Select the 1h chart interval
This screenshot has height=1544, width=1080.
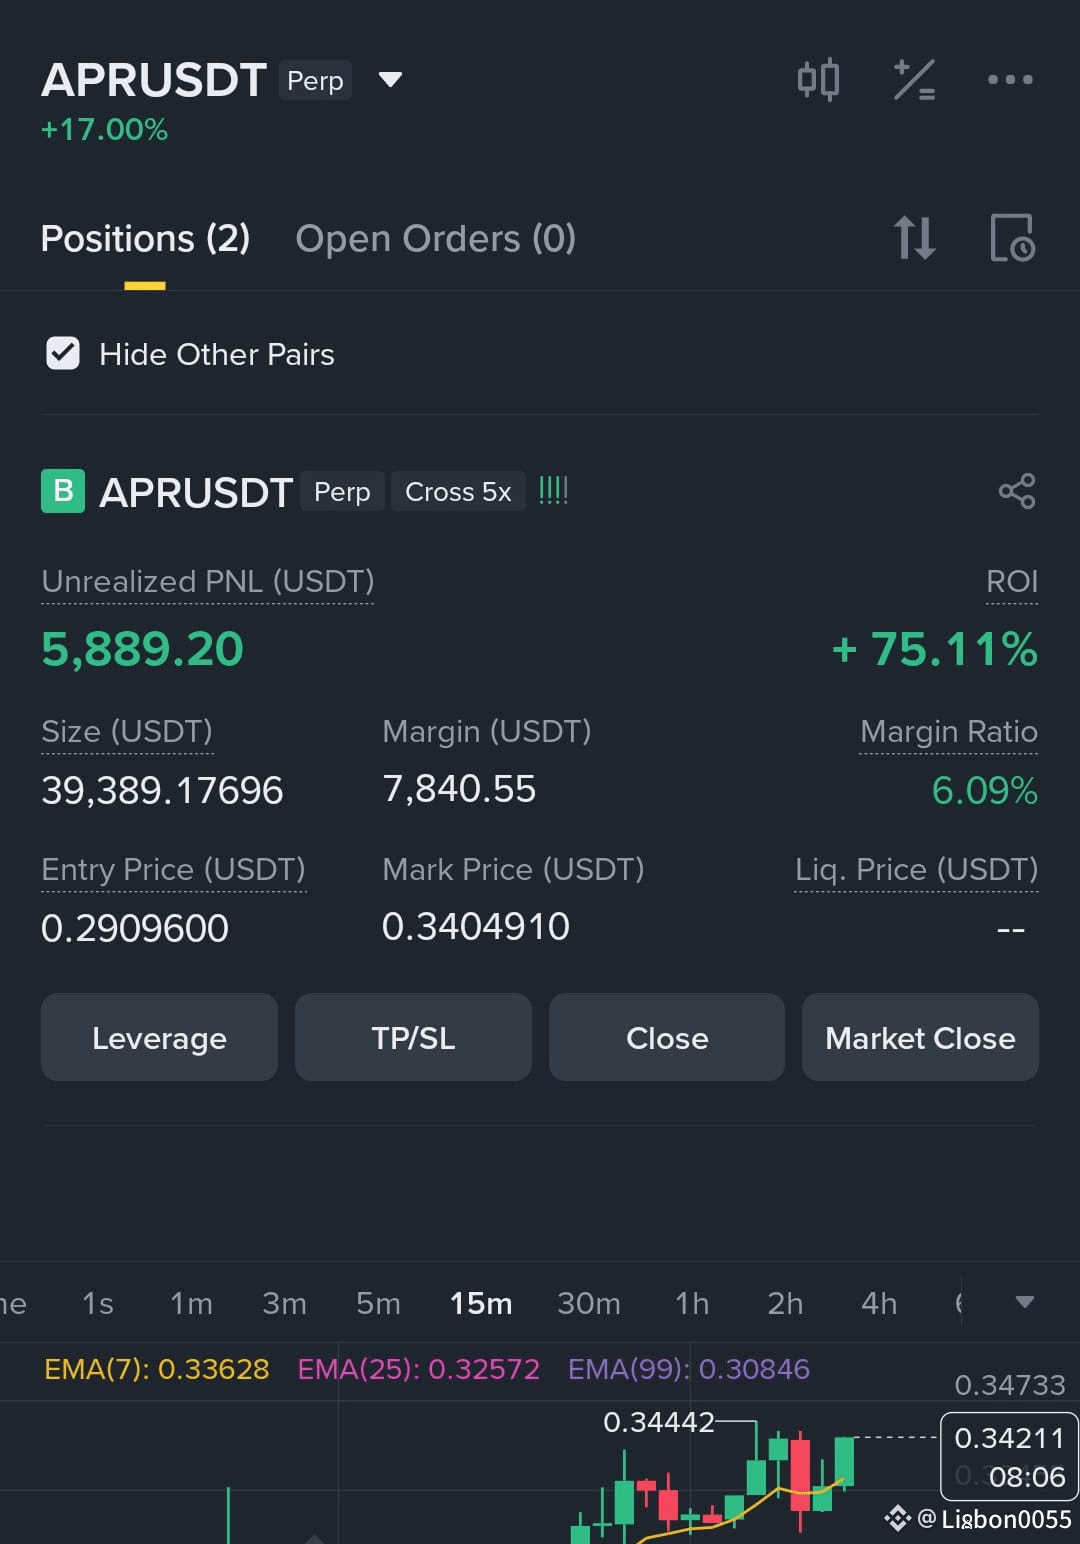692,1303
